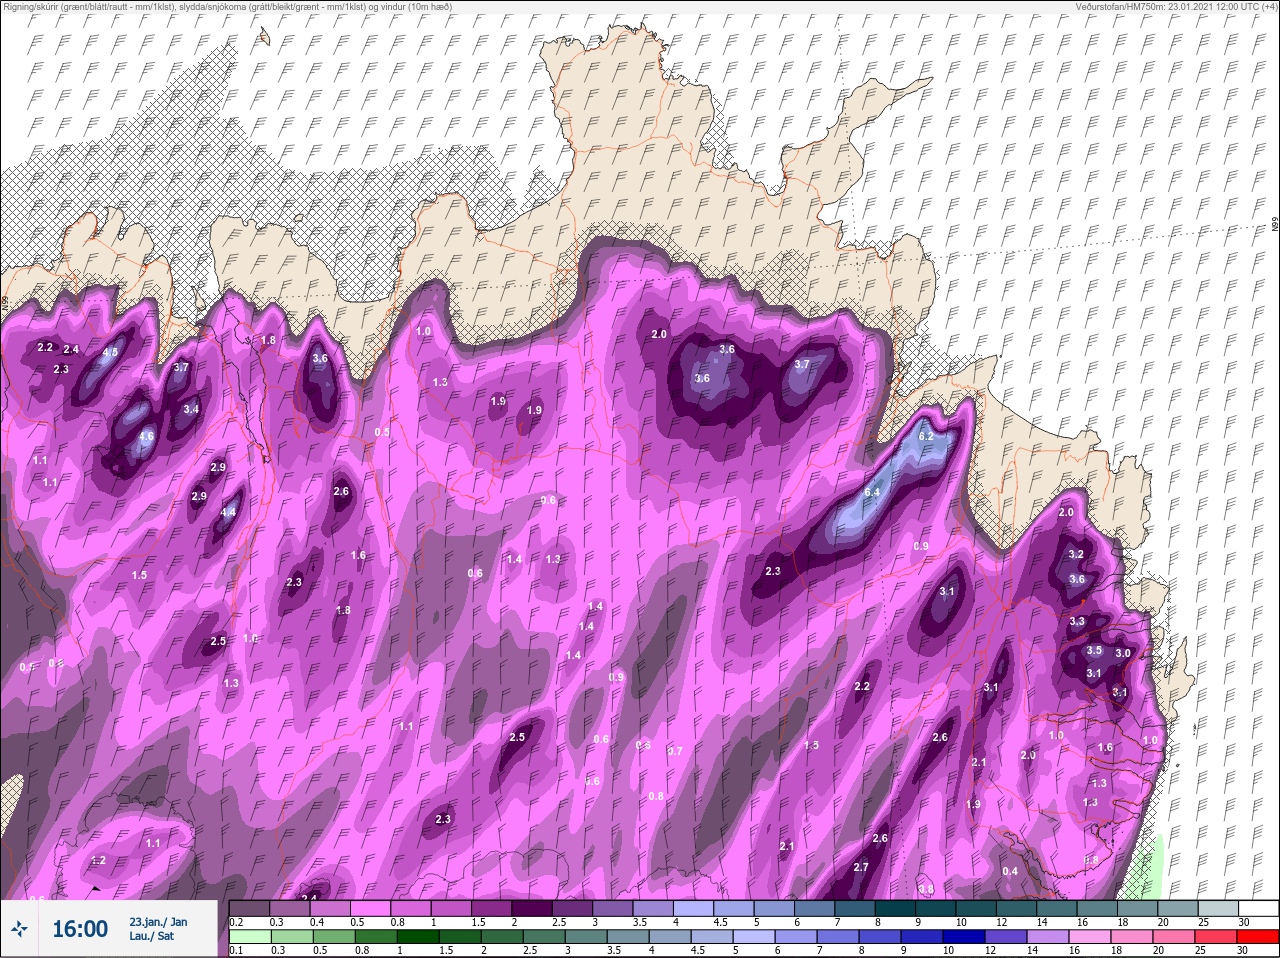Click the 2.7 precipitation value on the map
The image size is (1280, 958).
coord(861,867)
